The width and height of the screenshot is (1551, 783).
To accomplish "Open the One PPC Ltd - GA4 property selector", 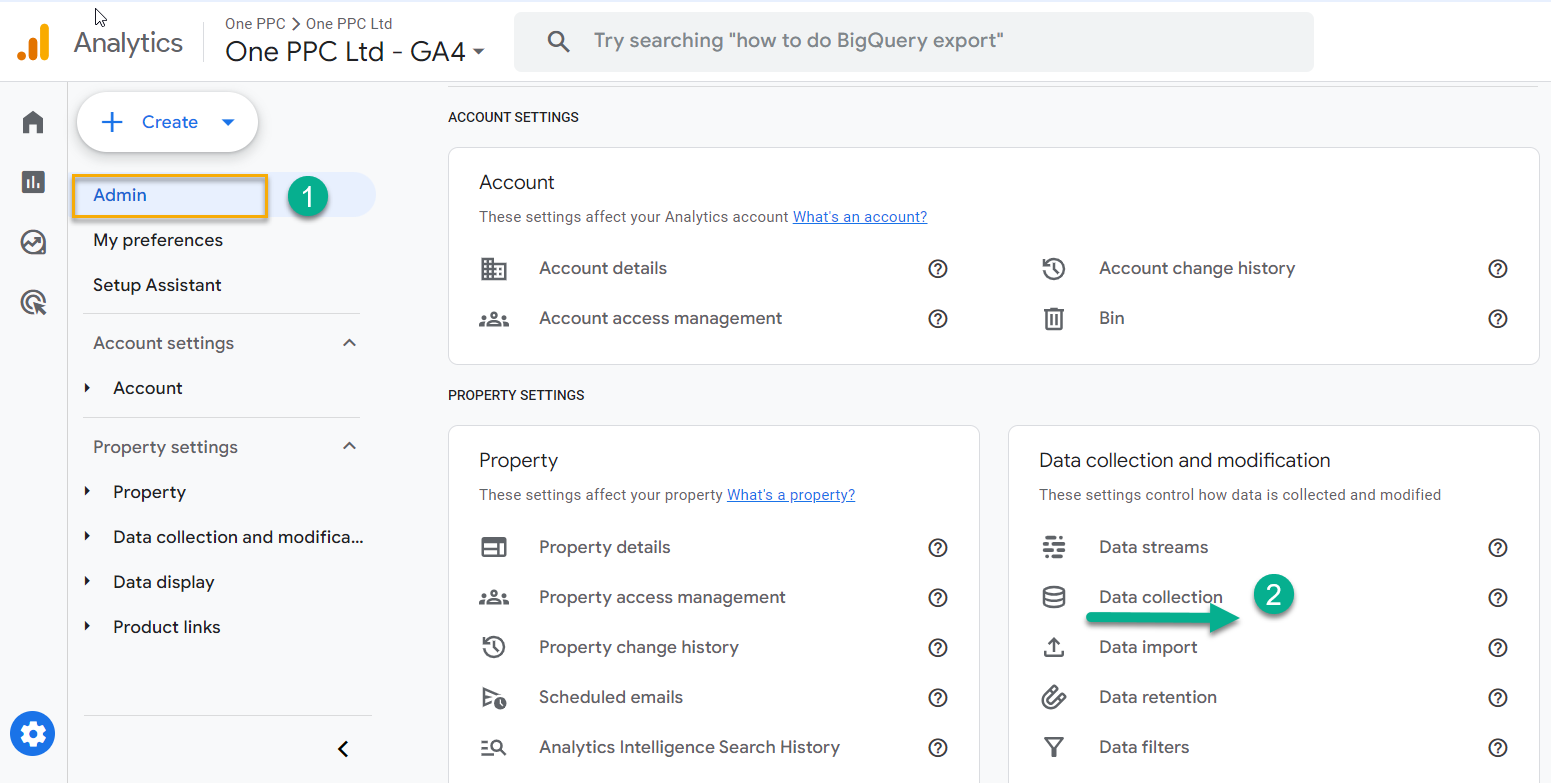I will 355,51.
